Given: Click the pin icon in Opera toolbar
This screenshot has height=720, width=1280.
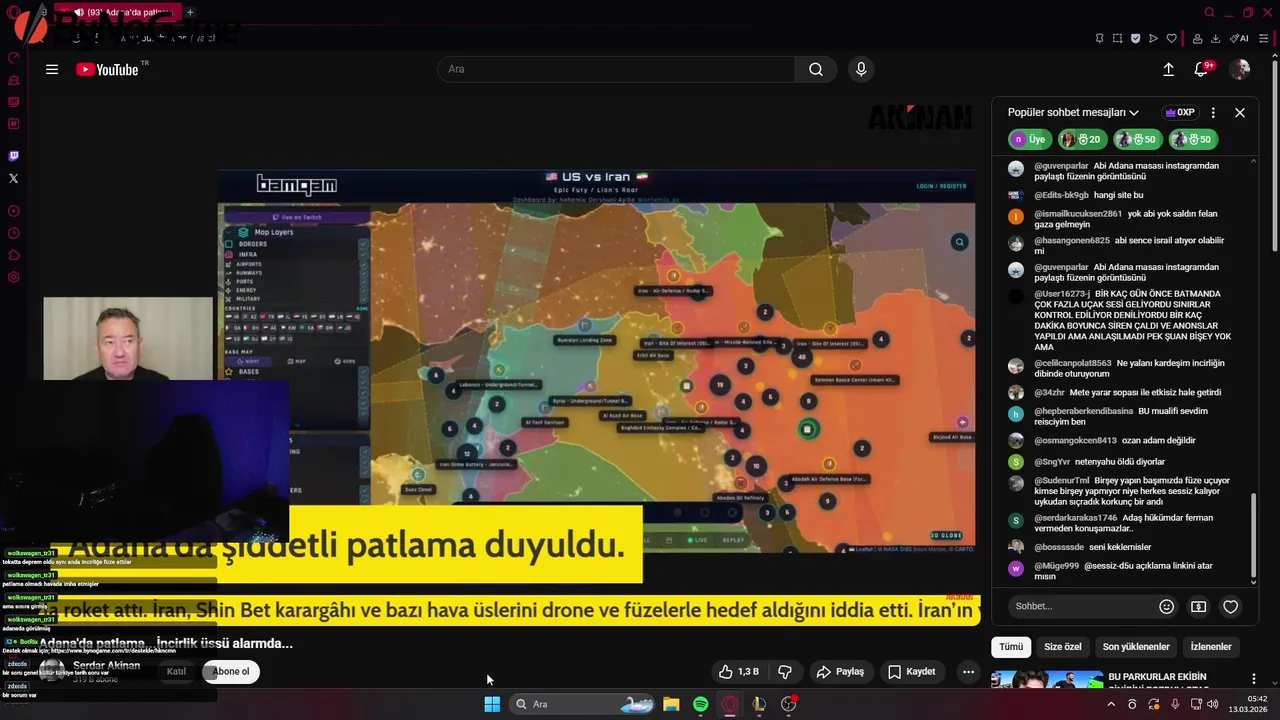Looking at the screenshot, I should [x=1099, y=39].
